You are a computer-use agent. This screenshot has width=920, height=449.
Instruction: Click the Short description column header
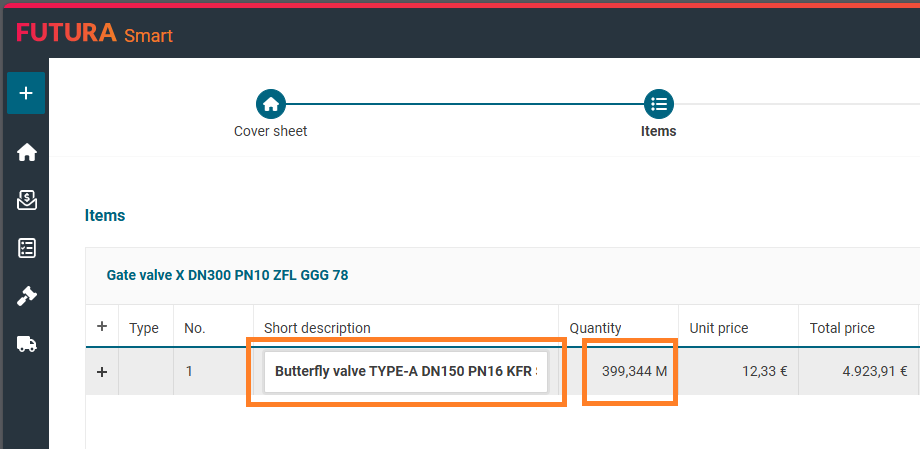[x=317, y=328]
